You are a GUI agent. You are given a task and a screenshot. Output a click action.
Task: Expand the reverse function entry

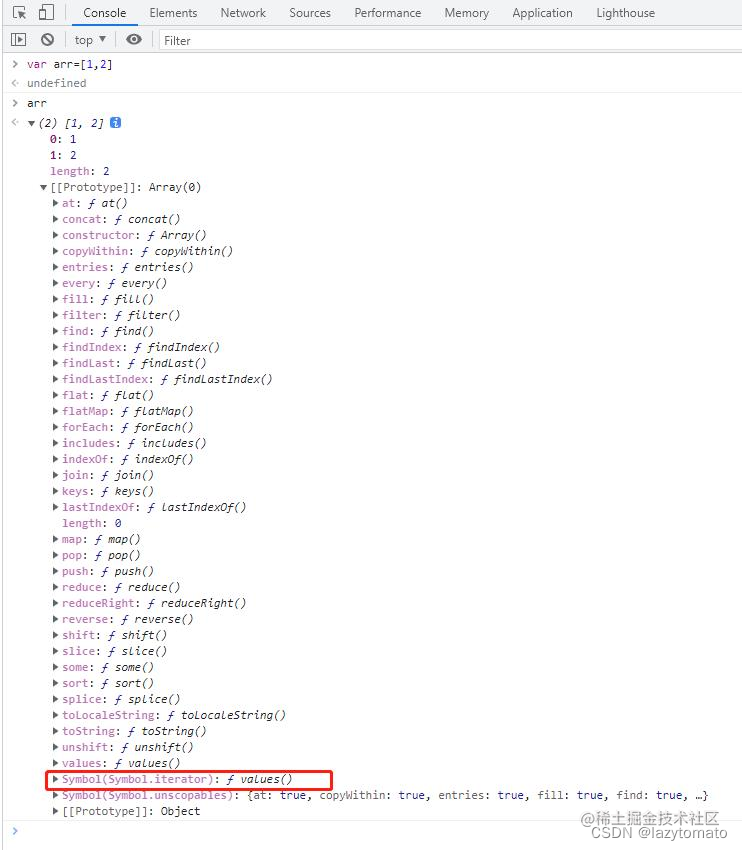click(55, 619)
